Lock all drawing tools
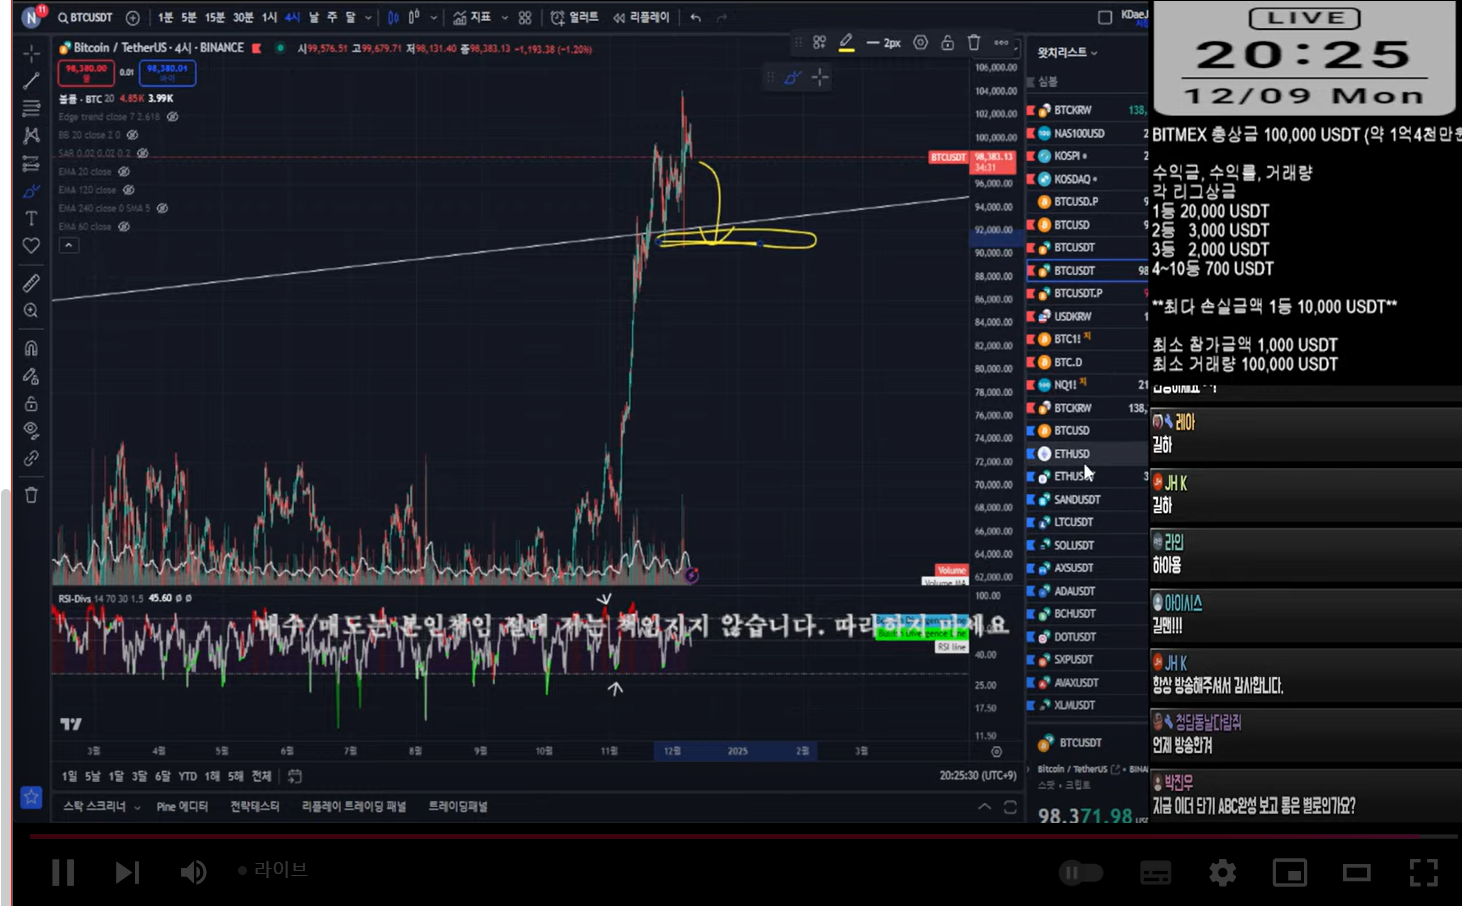1462x906 pixels. [x=31, y=403]
